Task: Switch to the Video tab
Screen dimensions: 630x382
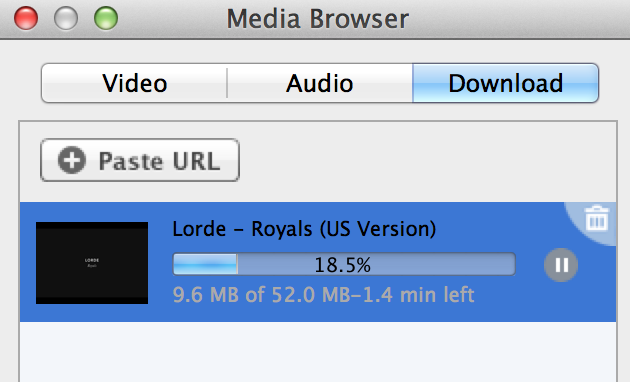Action: (134, 83)
